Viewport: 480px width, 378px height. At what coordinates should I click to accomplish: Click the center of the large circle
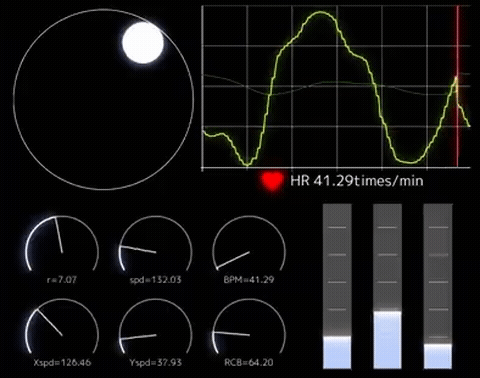[104, 99]
